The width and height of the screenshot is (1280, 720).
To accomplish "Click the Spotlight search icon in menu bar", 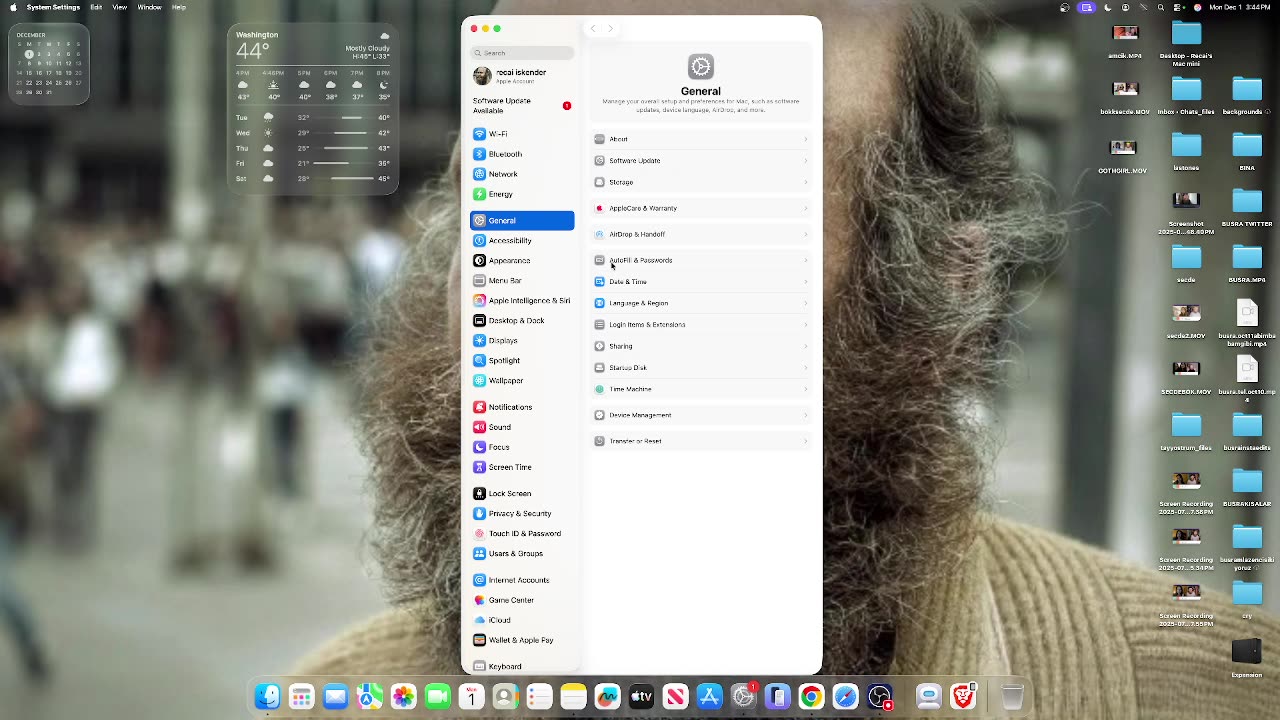I will point(1161,7).
